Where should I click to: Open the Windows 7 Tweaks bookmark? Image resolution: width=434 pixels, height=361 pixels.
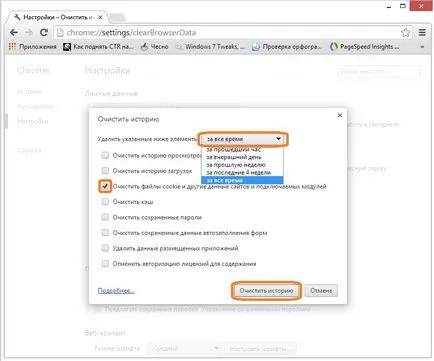pyautogui.click(x=210, y=47)
